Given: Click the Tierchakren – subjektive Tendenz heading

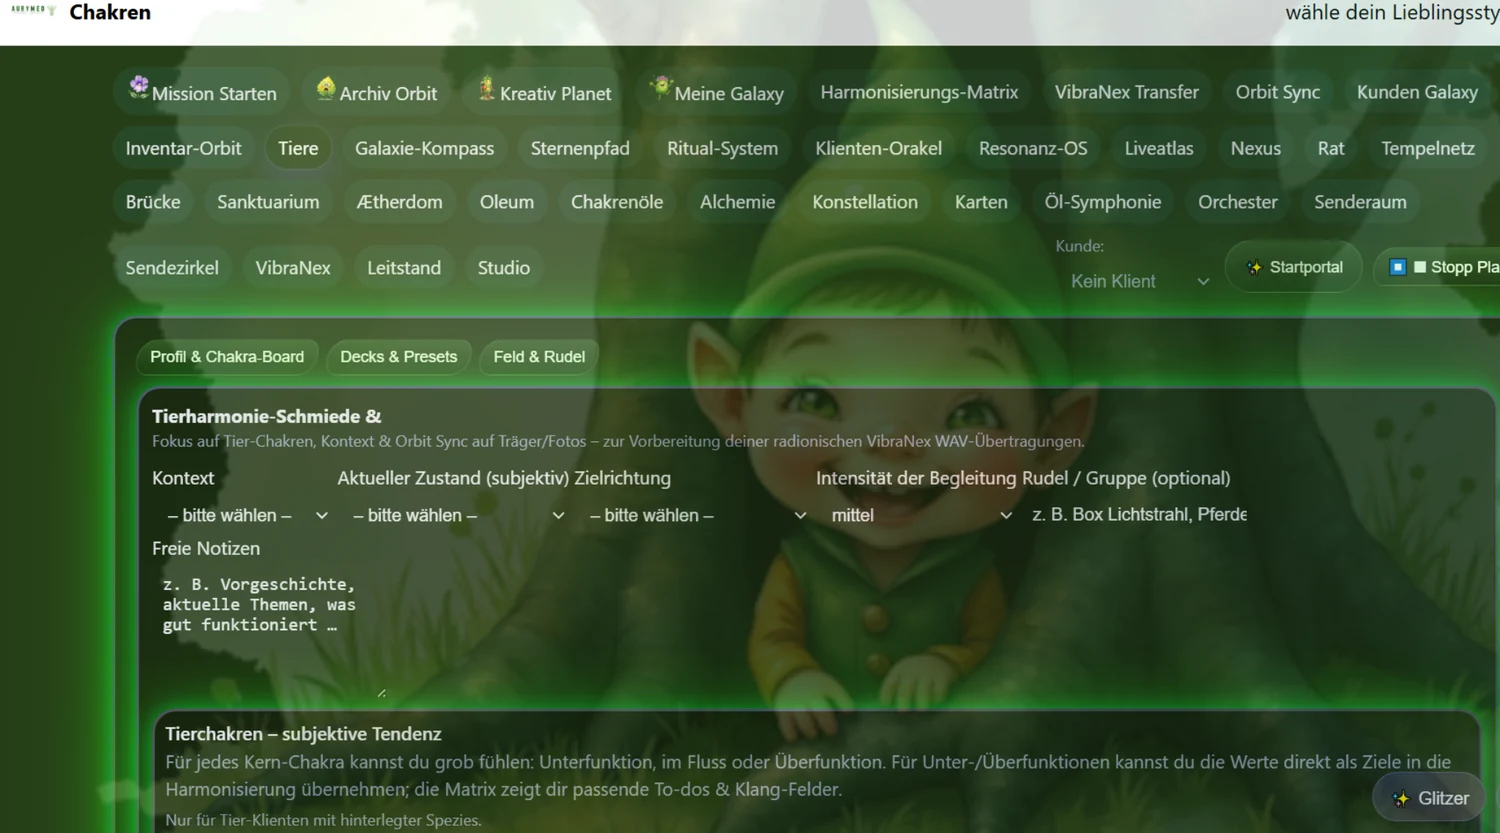Looking at the screenshot, I should click(303, 734).
